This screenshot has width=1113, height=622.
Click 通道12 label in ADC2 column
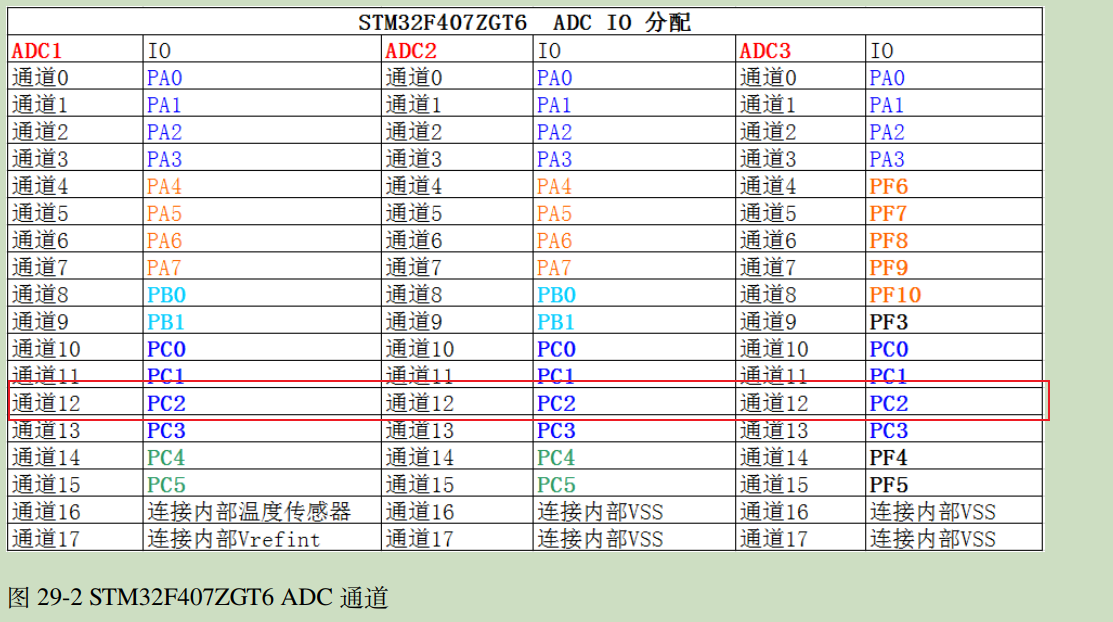tap(420, 403)
